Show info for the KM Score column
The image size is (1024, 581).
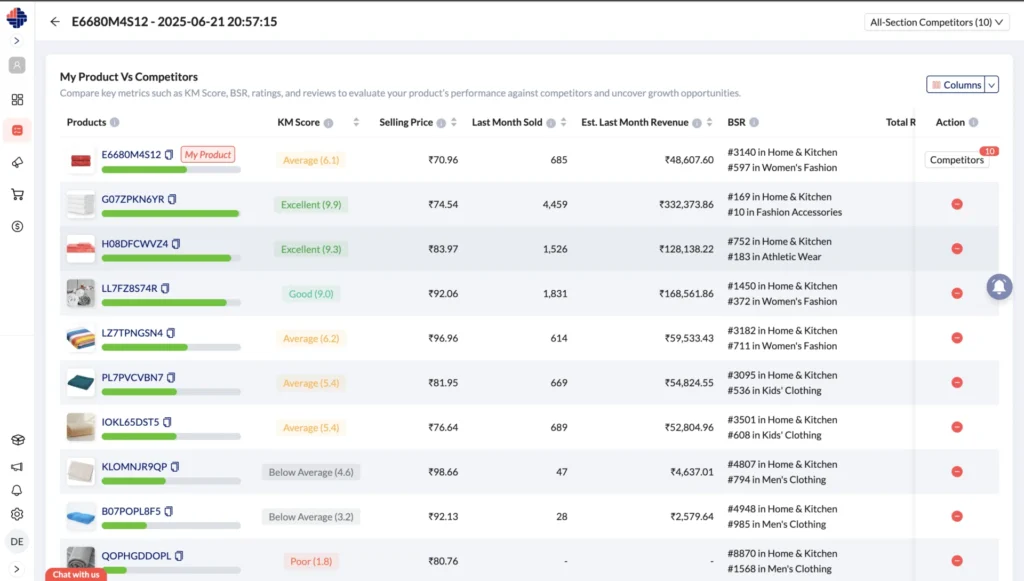(x=328, y=123)
